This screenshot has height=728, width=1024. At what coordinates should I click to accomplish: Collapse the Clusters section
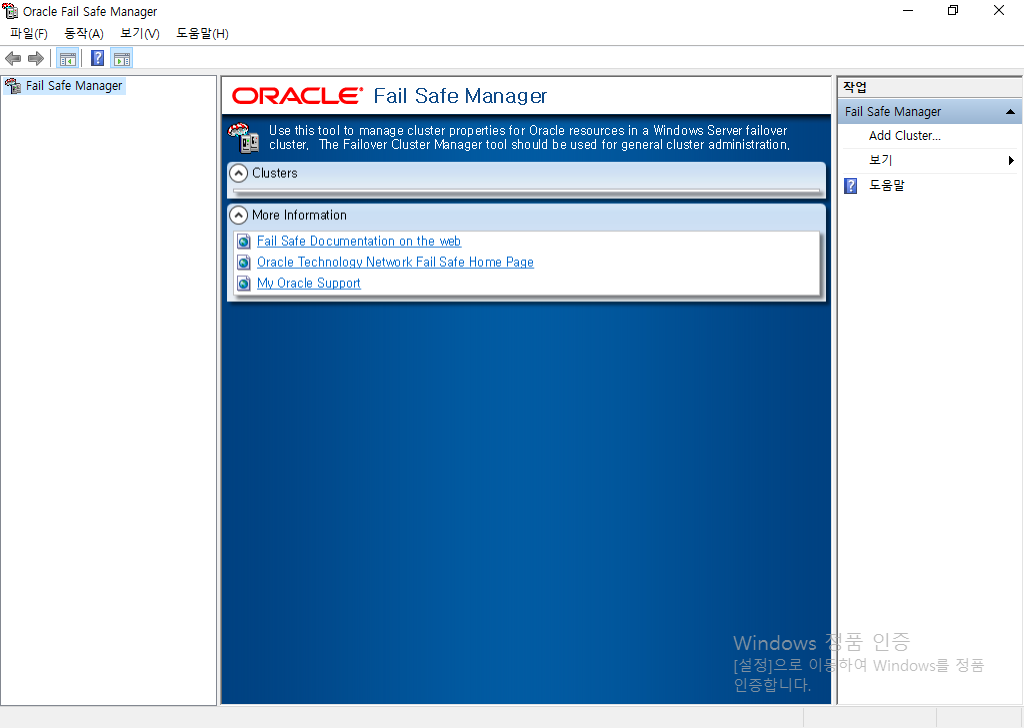239,173
